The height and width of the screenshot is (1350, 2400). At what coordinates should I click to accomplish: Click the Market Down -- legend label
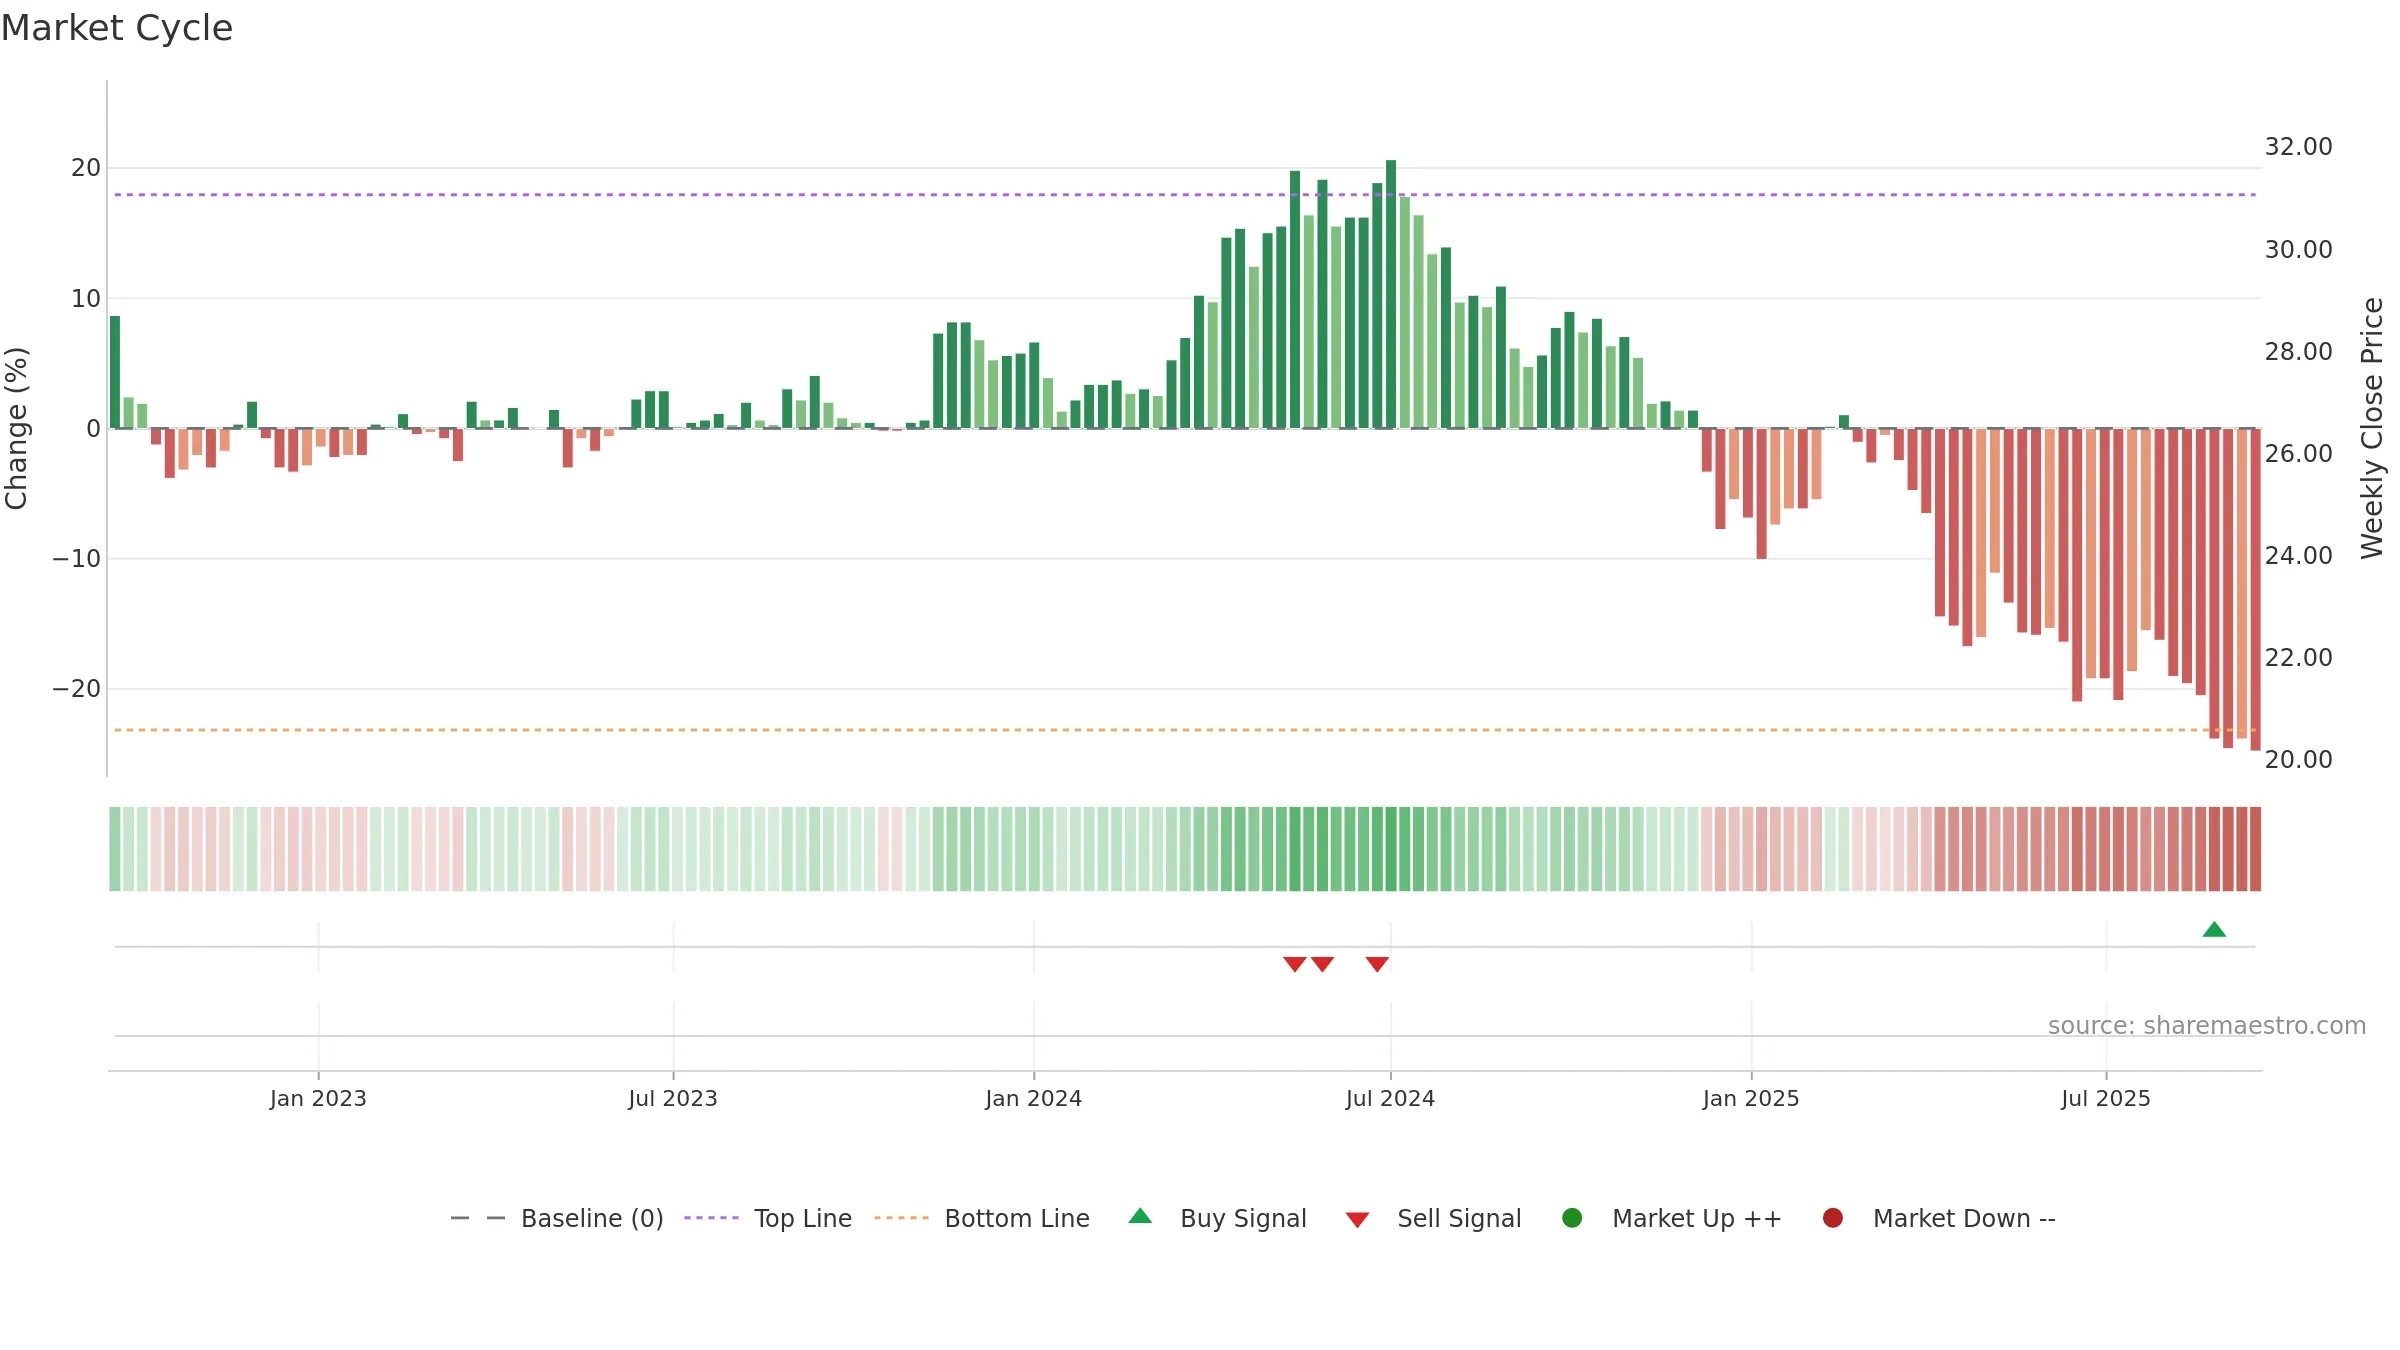1964,1218
